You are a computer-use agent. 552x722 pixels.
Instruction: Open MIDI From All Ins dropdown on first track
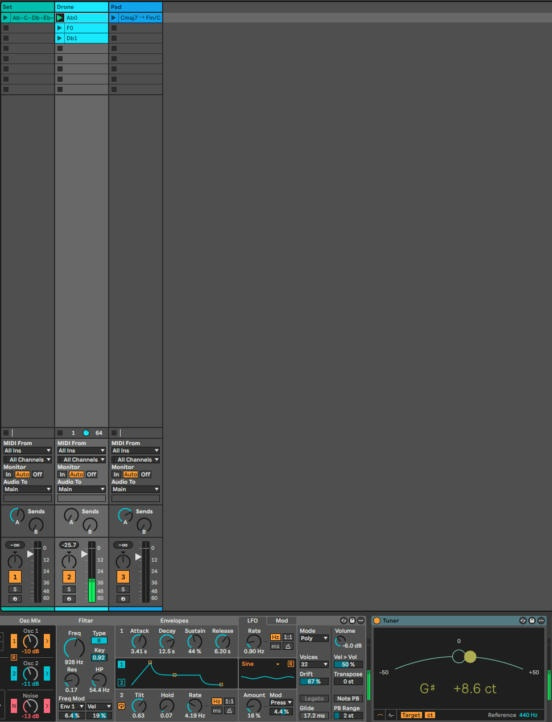(27, 451)
